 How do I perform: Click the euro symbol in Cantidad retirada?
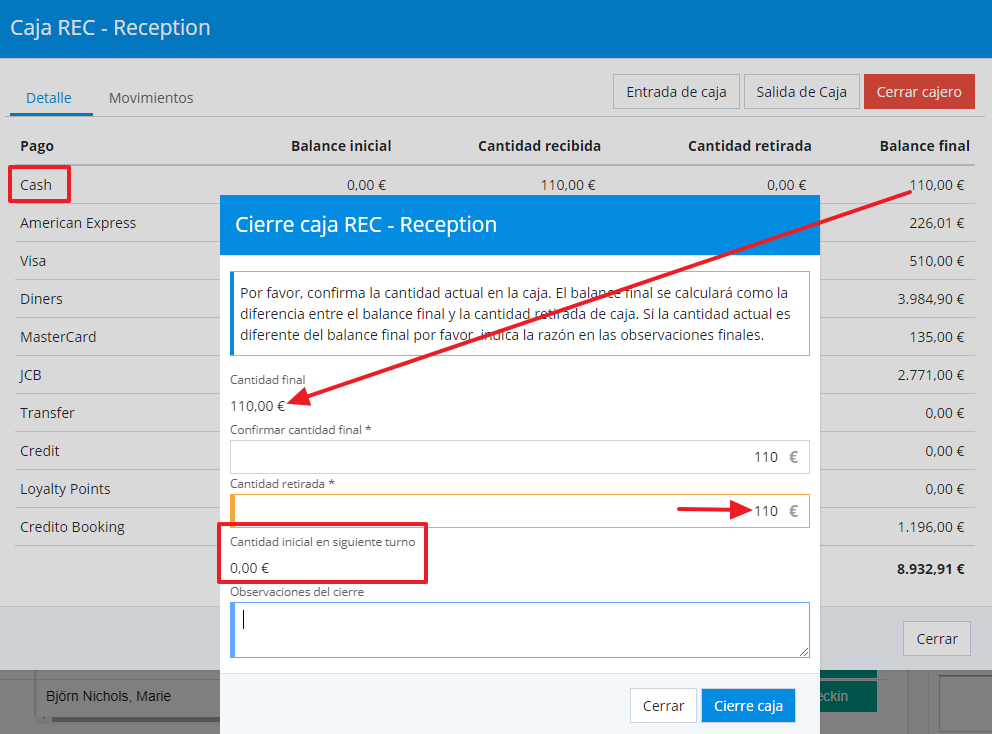click(794, 511)
